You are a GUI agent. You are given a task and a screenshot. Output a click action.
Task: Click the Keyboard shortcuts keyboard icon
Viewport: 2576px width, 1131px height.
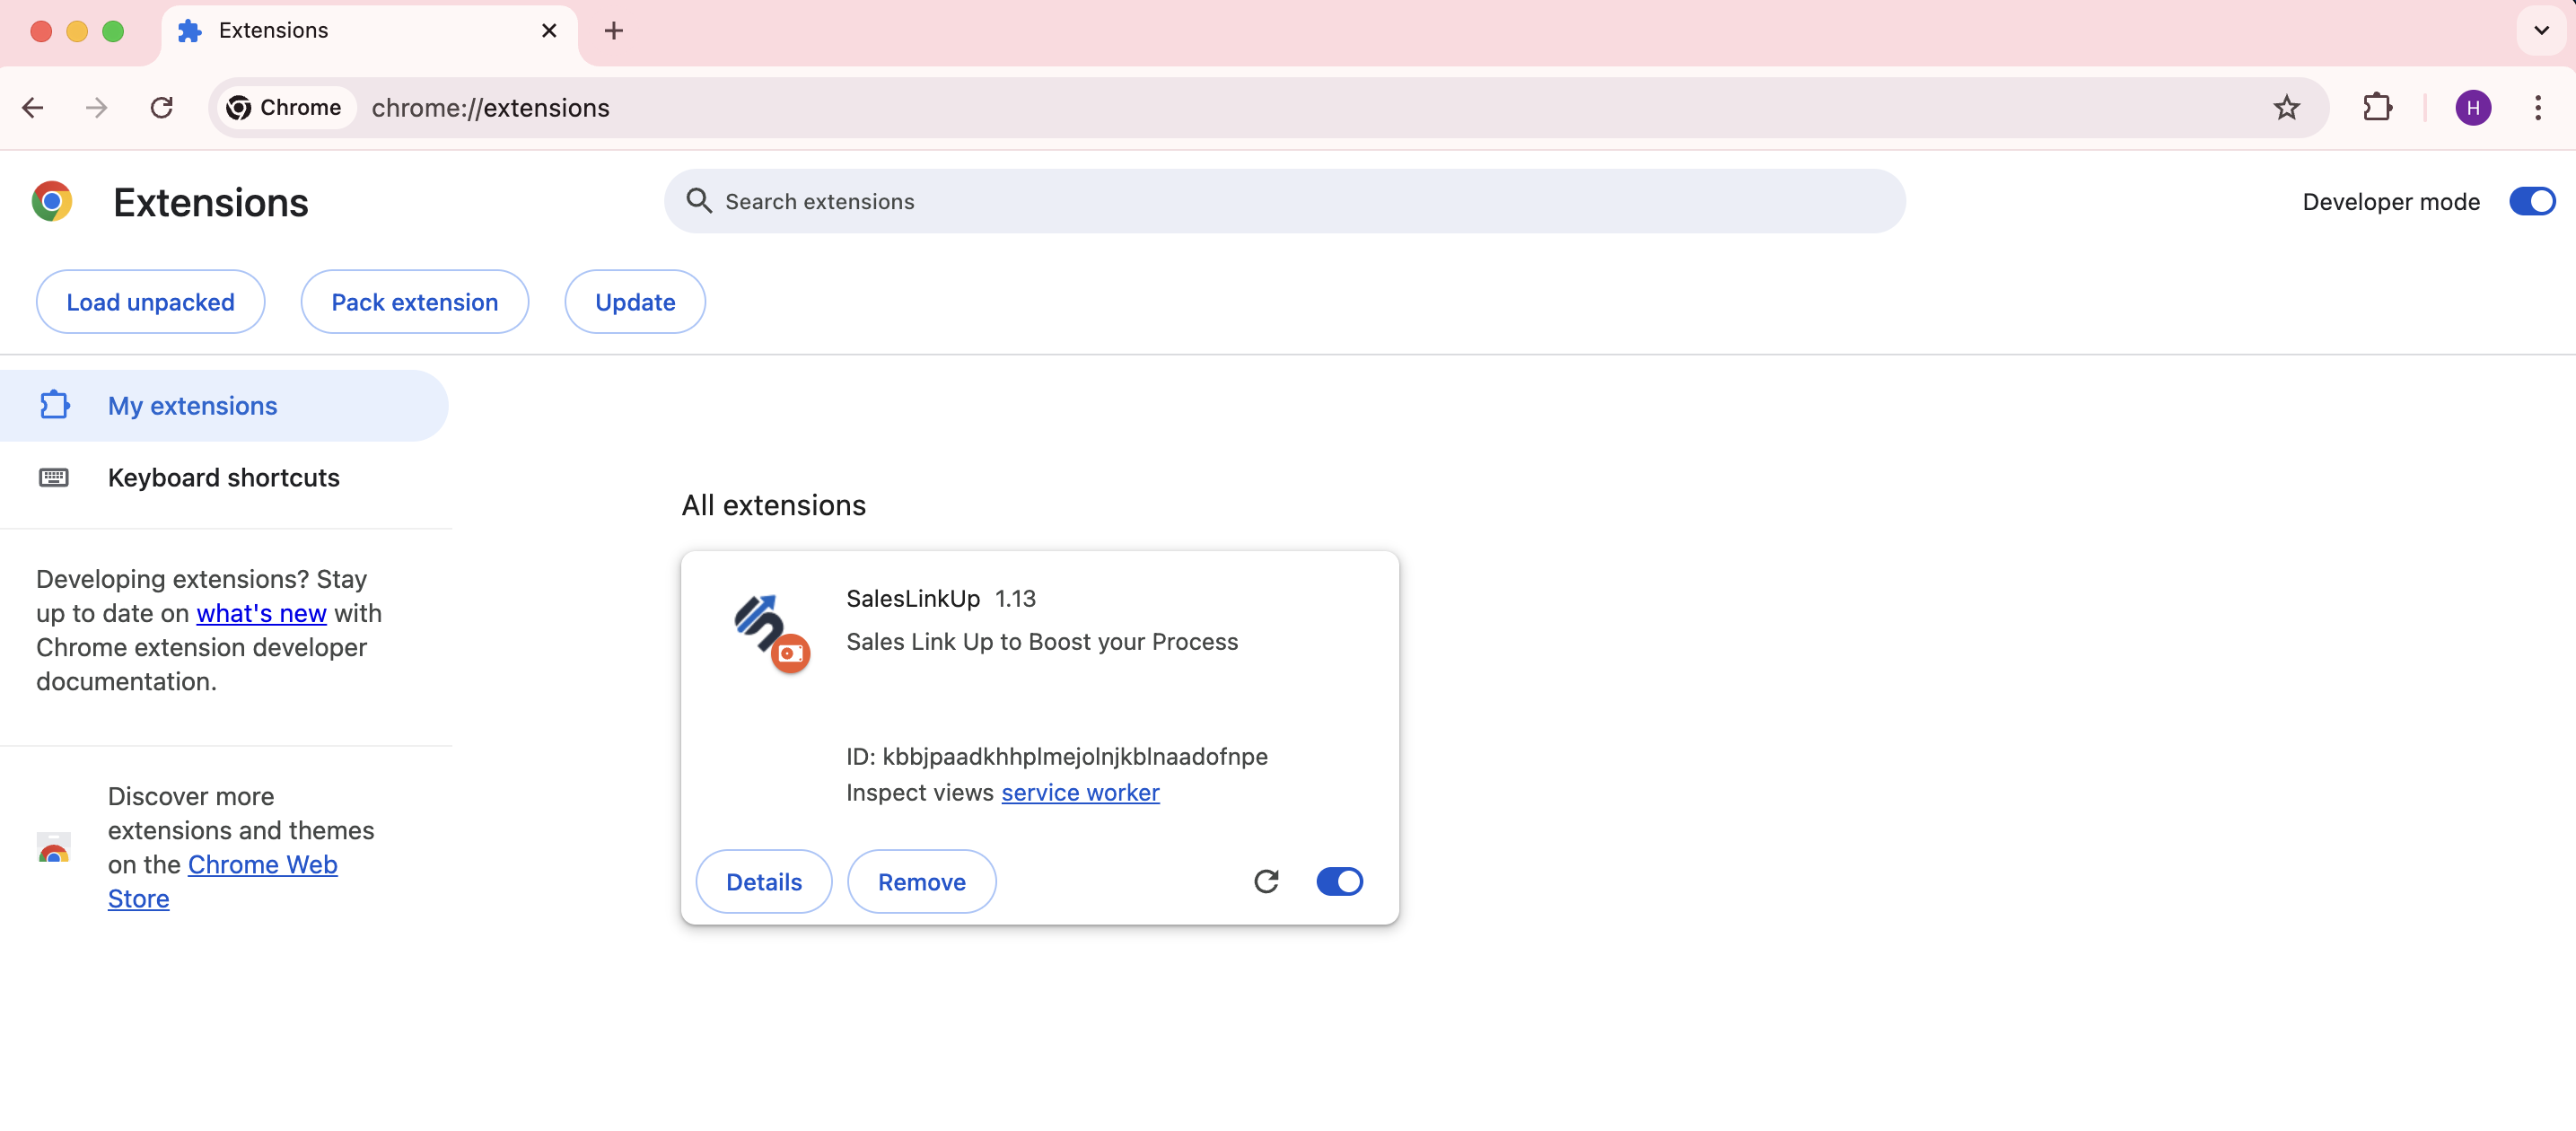point(54,477)
